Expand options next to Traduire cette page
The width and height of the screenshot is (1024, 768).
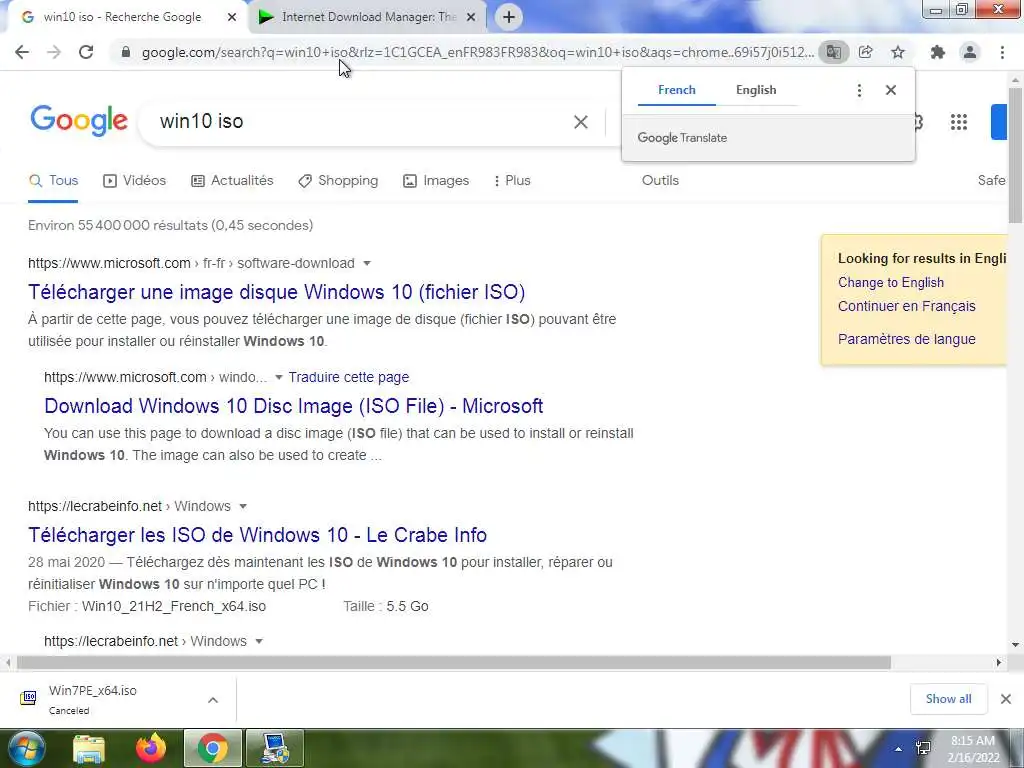(279, 377)
